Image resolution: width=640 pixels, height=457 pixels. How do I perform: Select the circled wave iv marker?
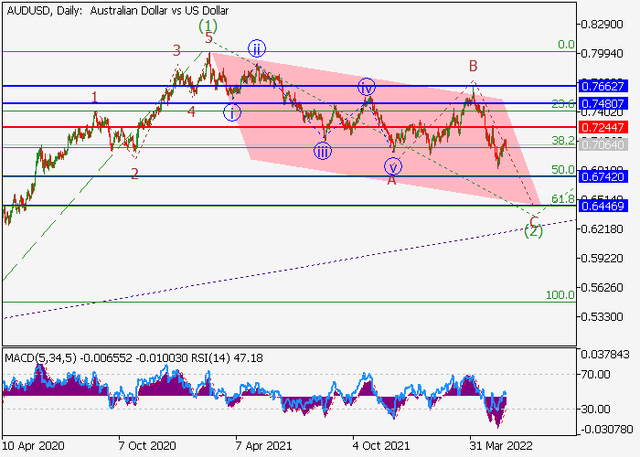367,87
